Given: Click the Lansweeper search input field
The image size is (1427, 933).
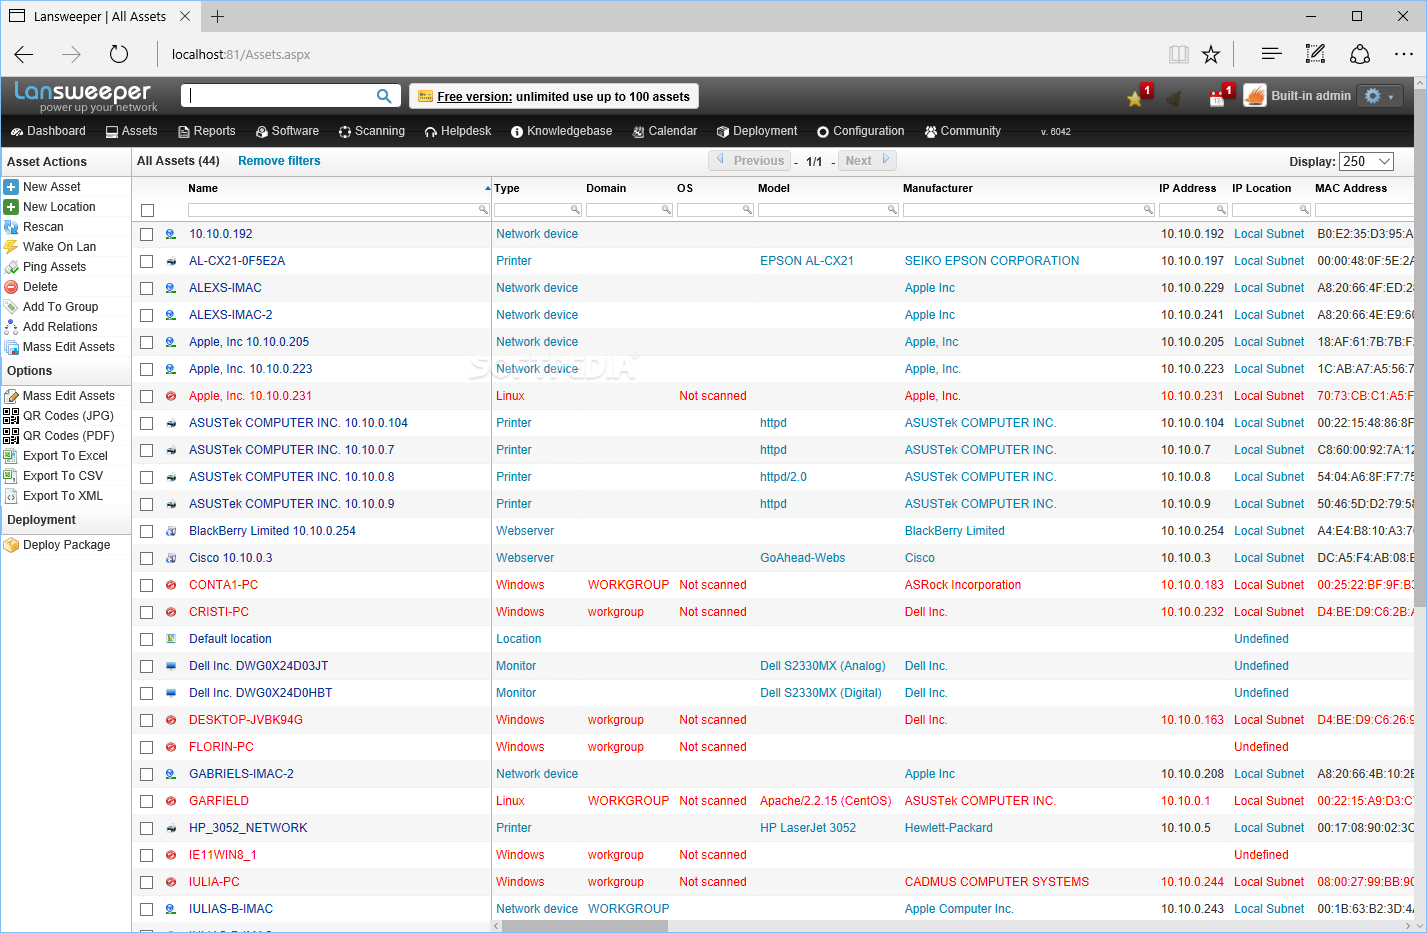Looking at the screenshot, I should tap(280, 96).
